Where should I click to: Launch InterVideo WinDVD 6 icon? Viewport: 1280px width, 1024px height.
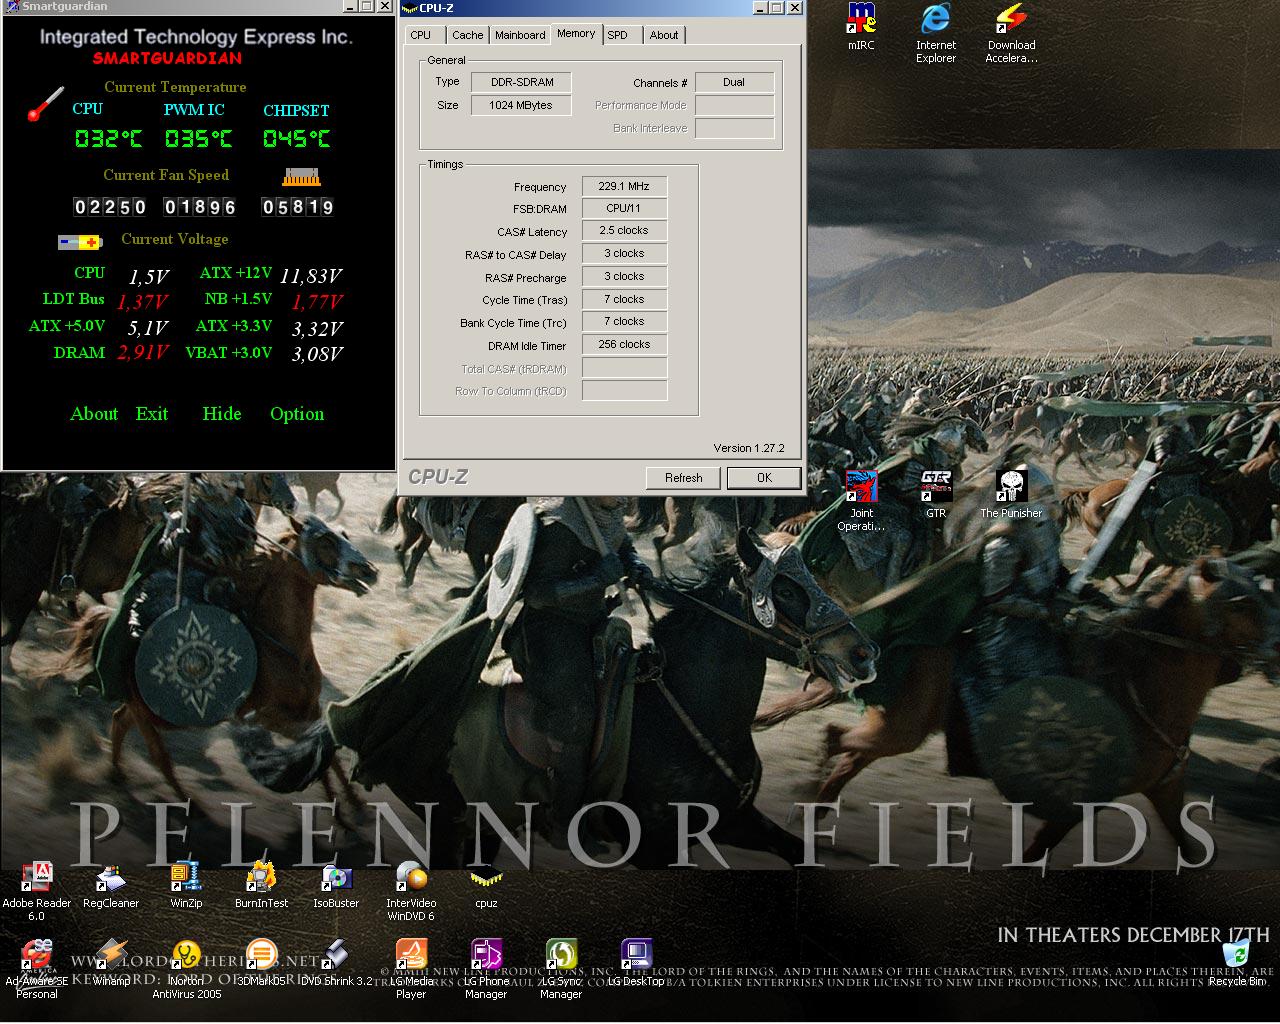point(411,890)
